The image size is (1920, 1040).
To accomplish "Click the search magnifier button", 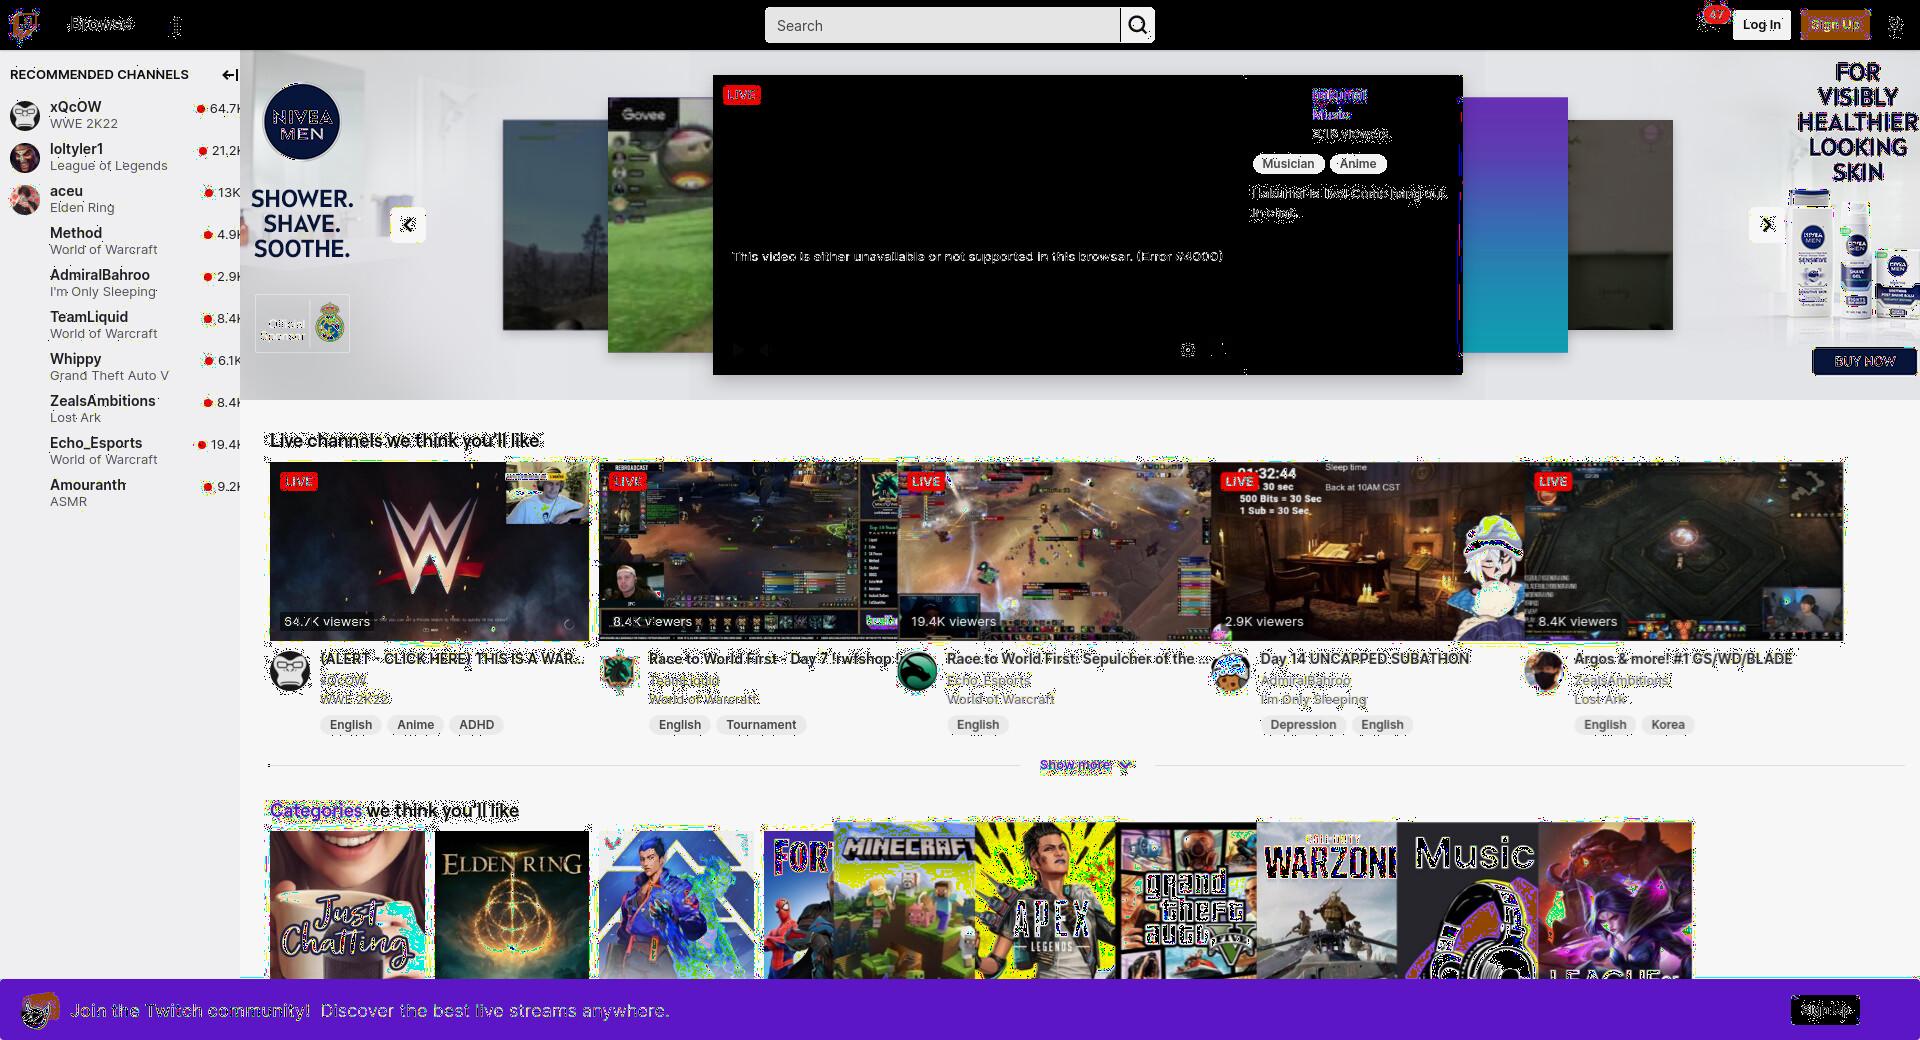I will (1138, 26).
